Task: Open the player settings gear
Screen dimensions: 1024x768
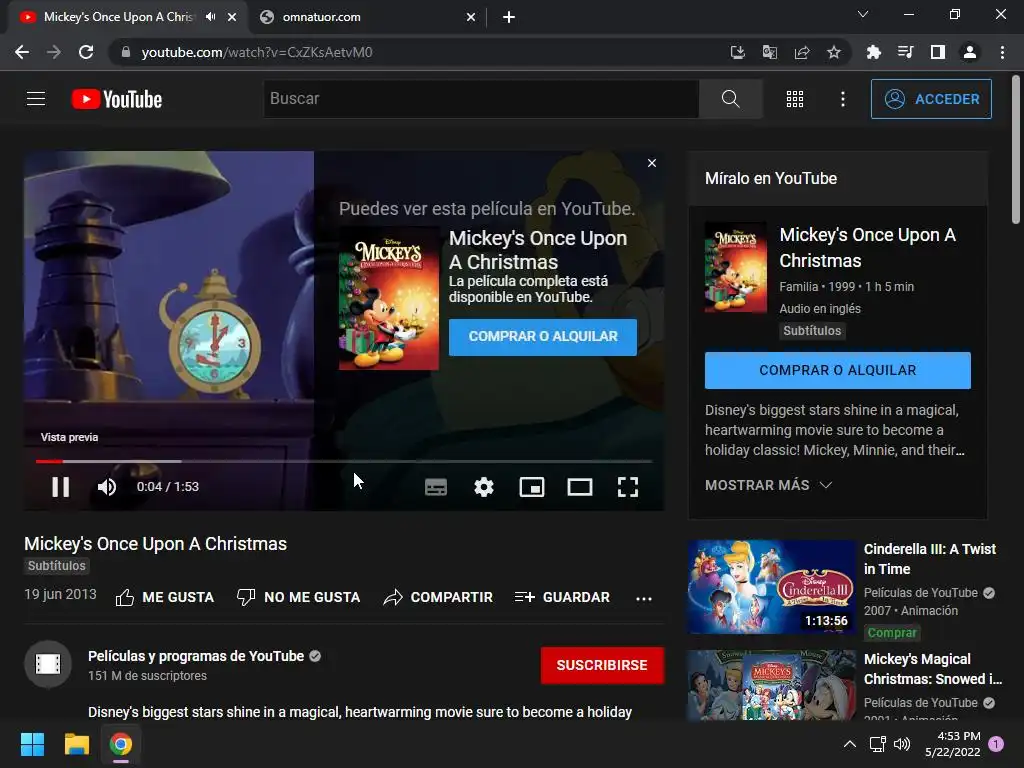Action: [x=484, y=487]
